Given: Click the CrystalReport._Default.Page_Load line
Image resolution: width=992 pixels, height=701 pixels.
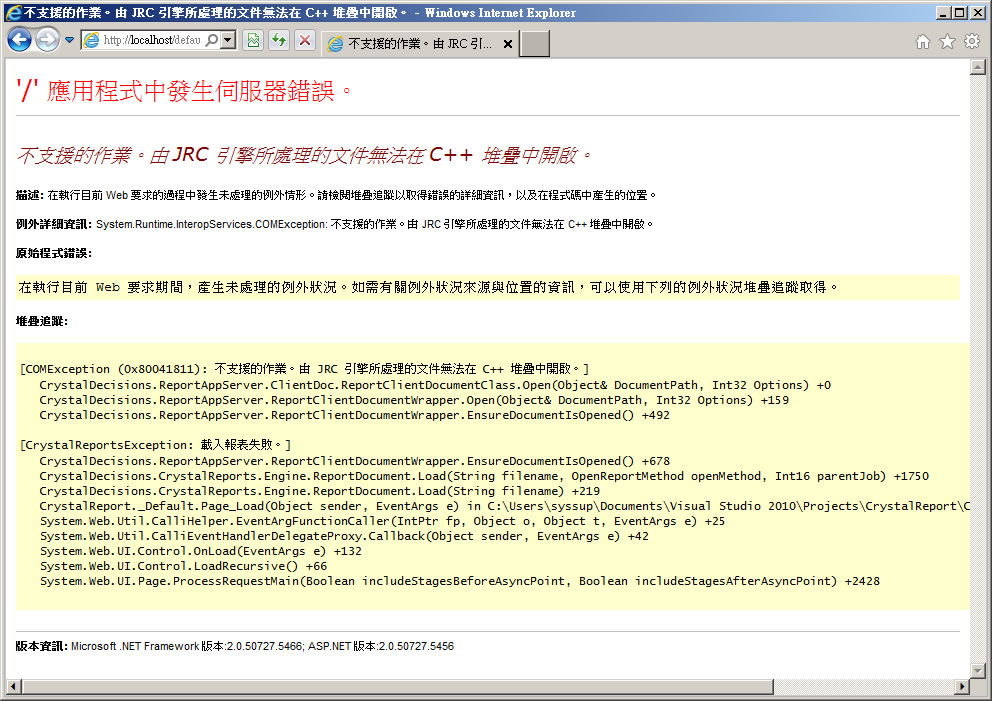Looking at the screenshot, I should pyautogui.click(x=504, y=506).
